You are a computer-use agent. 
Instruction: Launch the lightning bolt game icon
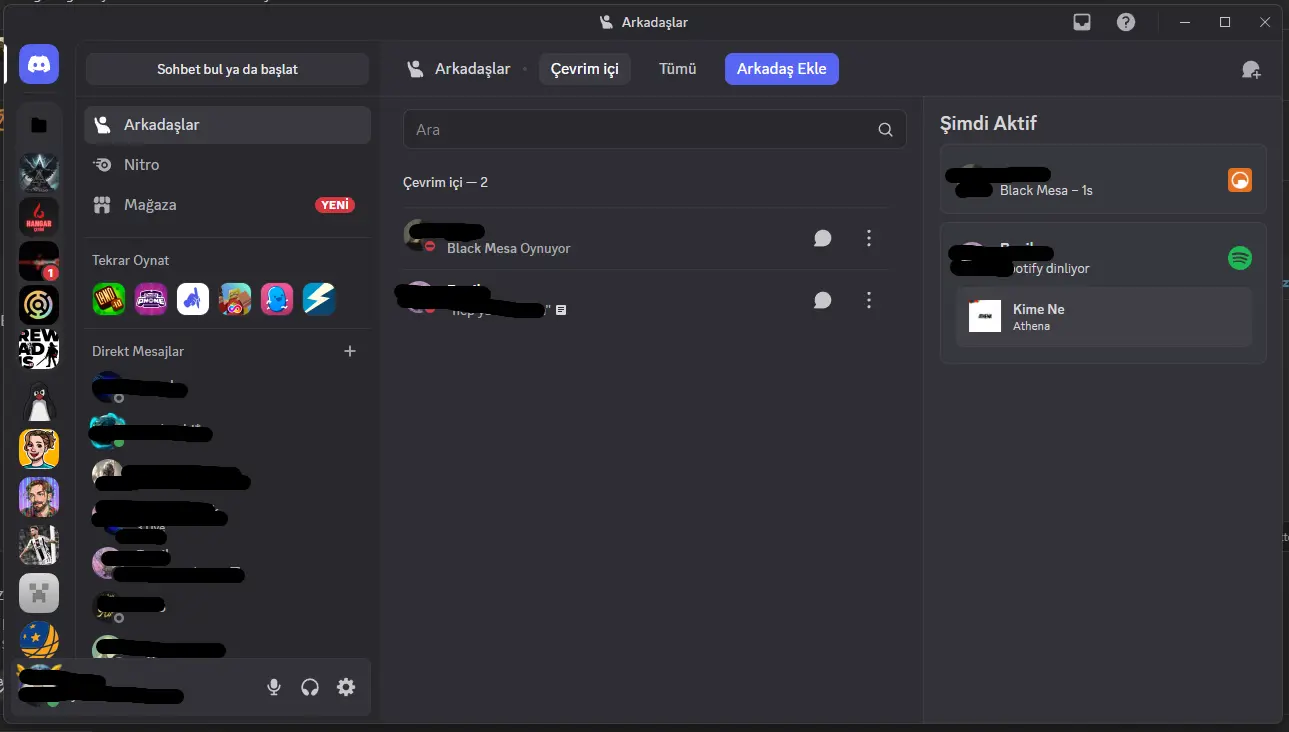tap(319, 299)
